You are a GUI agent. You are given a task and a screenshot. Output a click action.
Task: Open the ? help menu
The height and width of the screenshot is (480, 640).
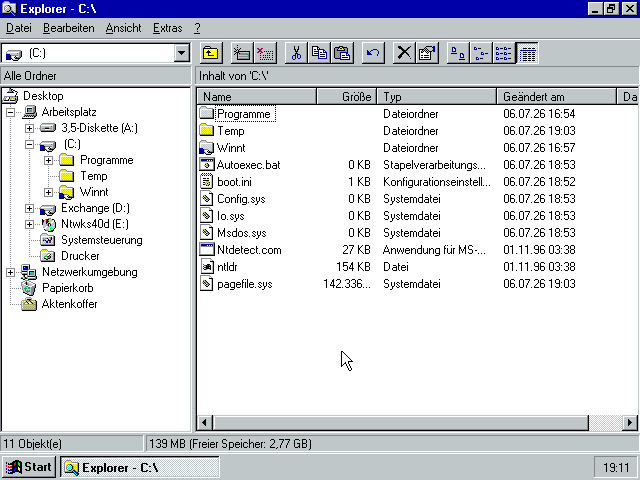pyautogui.click(x=197, y=28)
